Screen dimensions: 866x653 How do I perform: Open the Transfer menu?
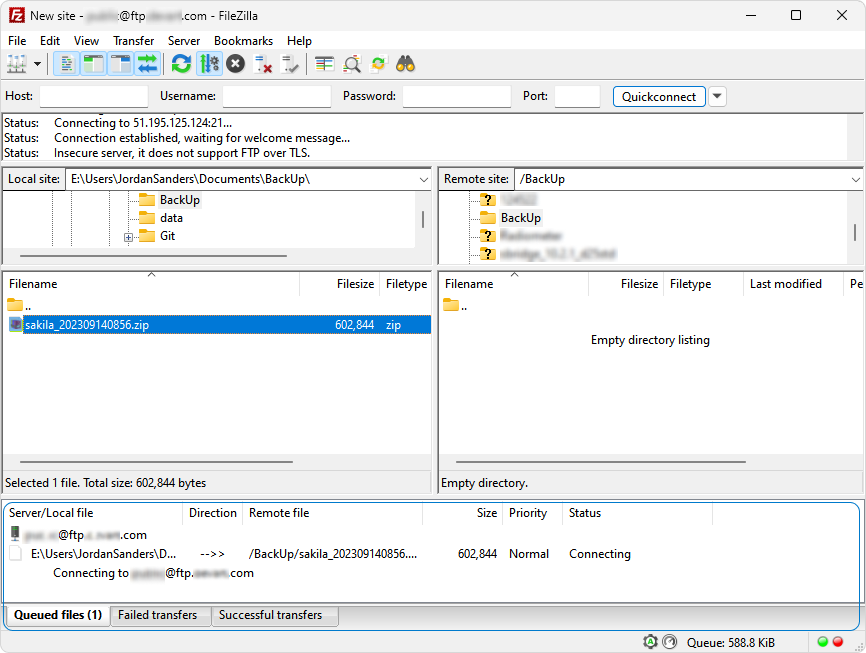[x=134, y=41]
